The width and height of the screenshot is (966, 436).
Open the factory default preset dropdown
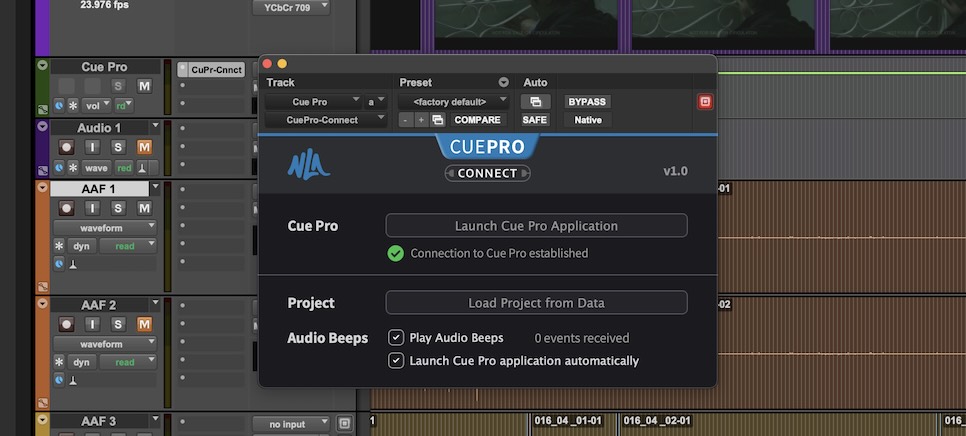pos(453,102)
